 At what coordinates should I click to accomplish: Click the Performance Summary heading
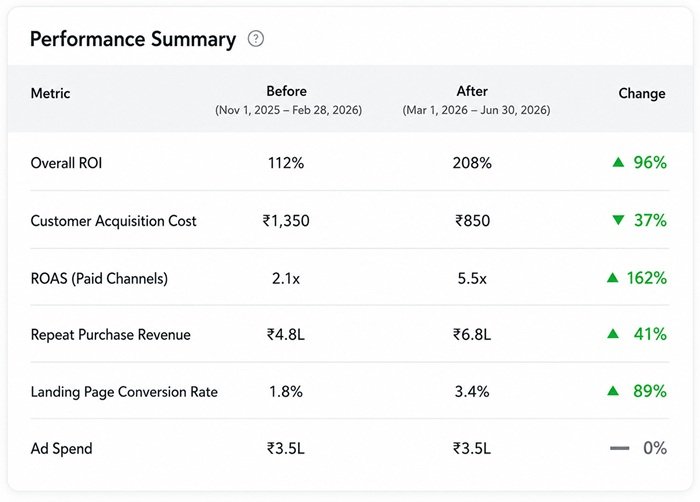coord(133,39)
